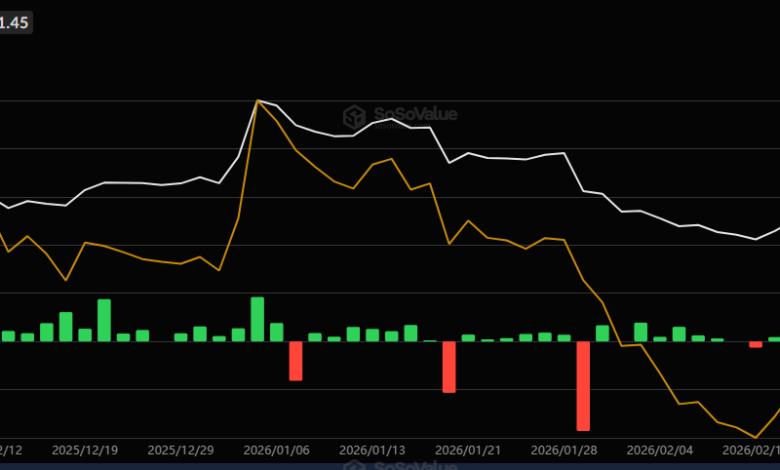Image resolution: width=780 pixels, height=470 pixels.
Task: Select the tiny red bar at far right
Action: (x=755, y=344)
